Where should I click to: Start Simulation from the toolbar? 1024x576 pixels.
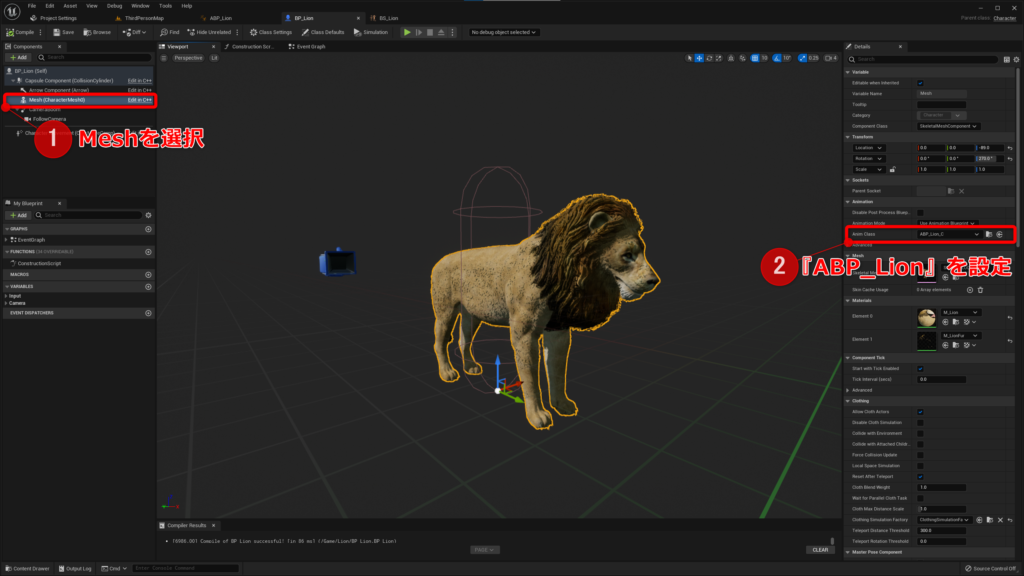pyautogui.click(x=370, y=32)
